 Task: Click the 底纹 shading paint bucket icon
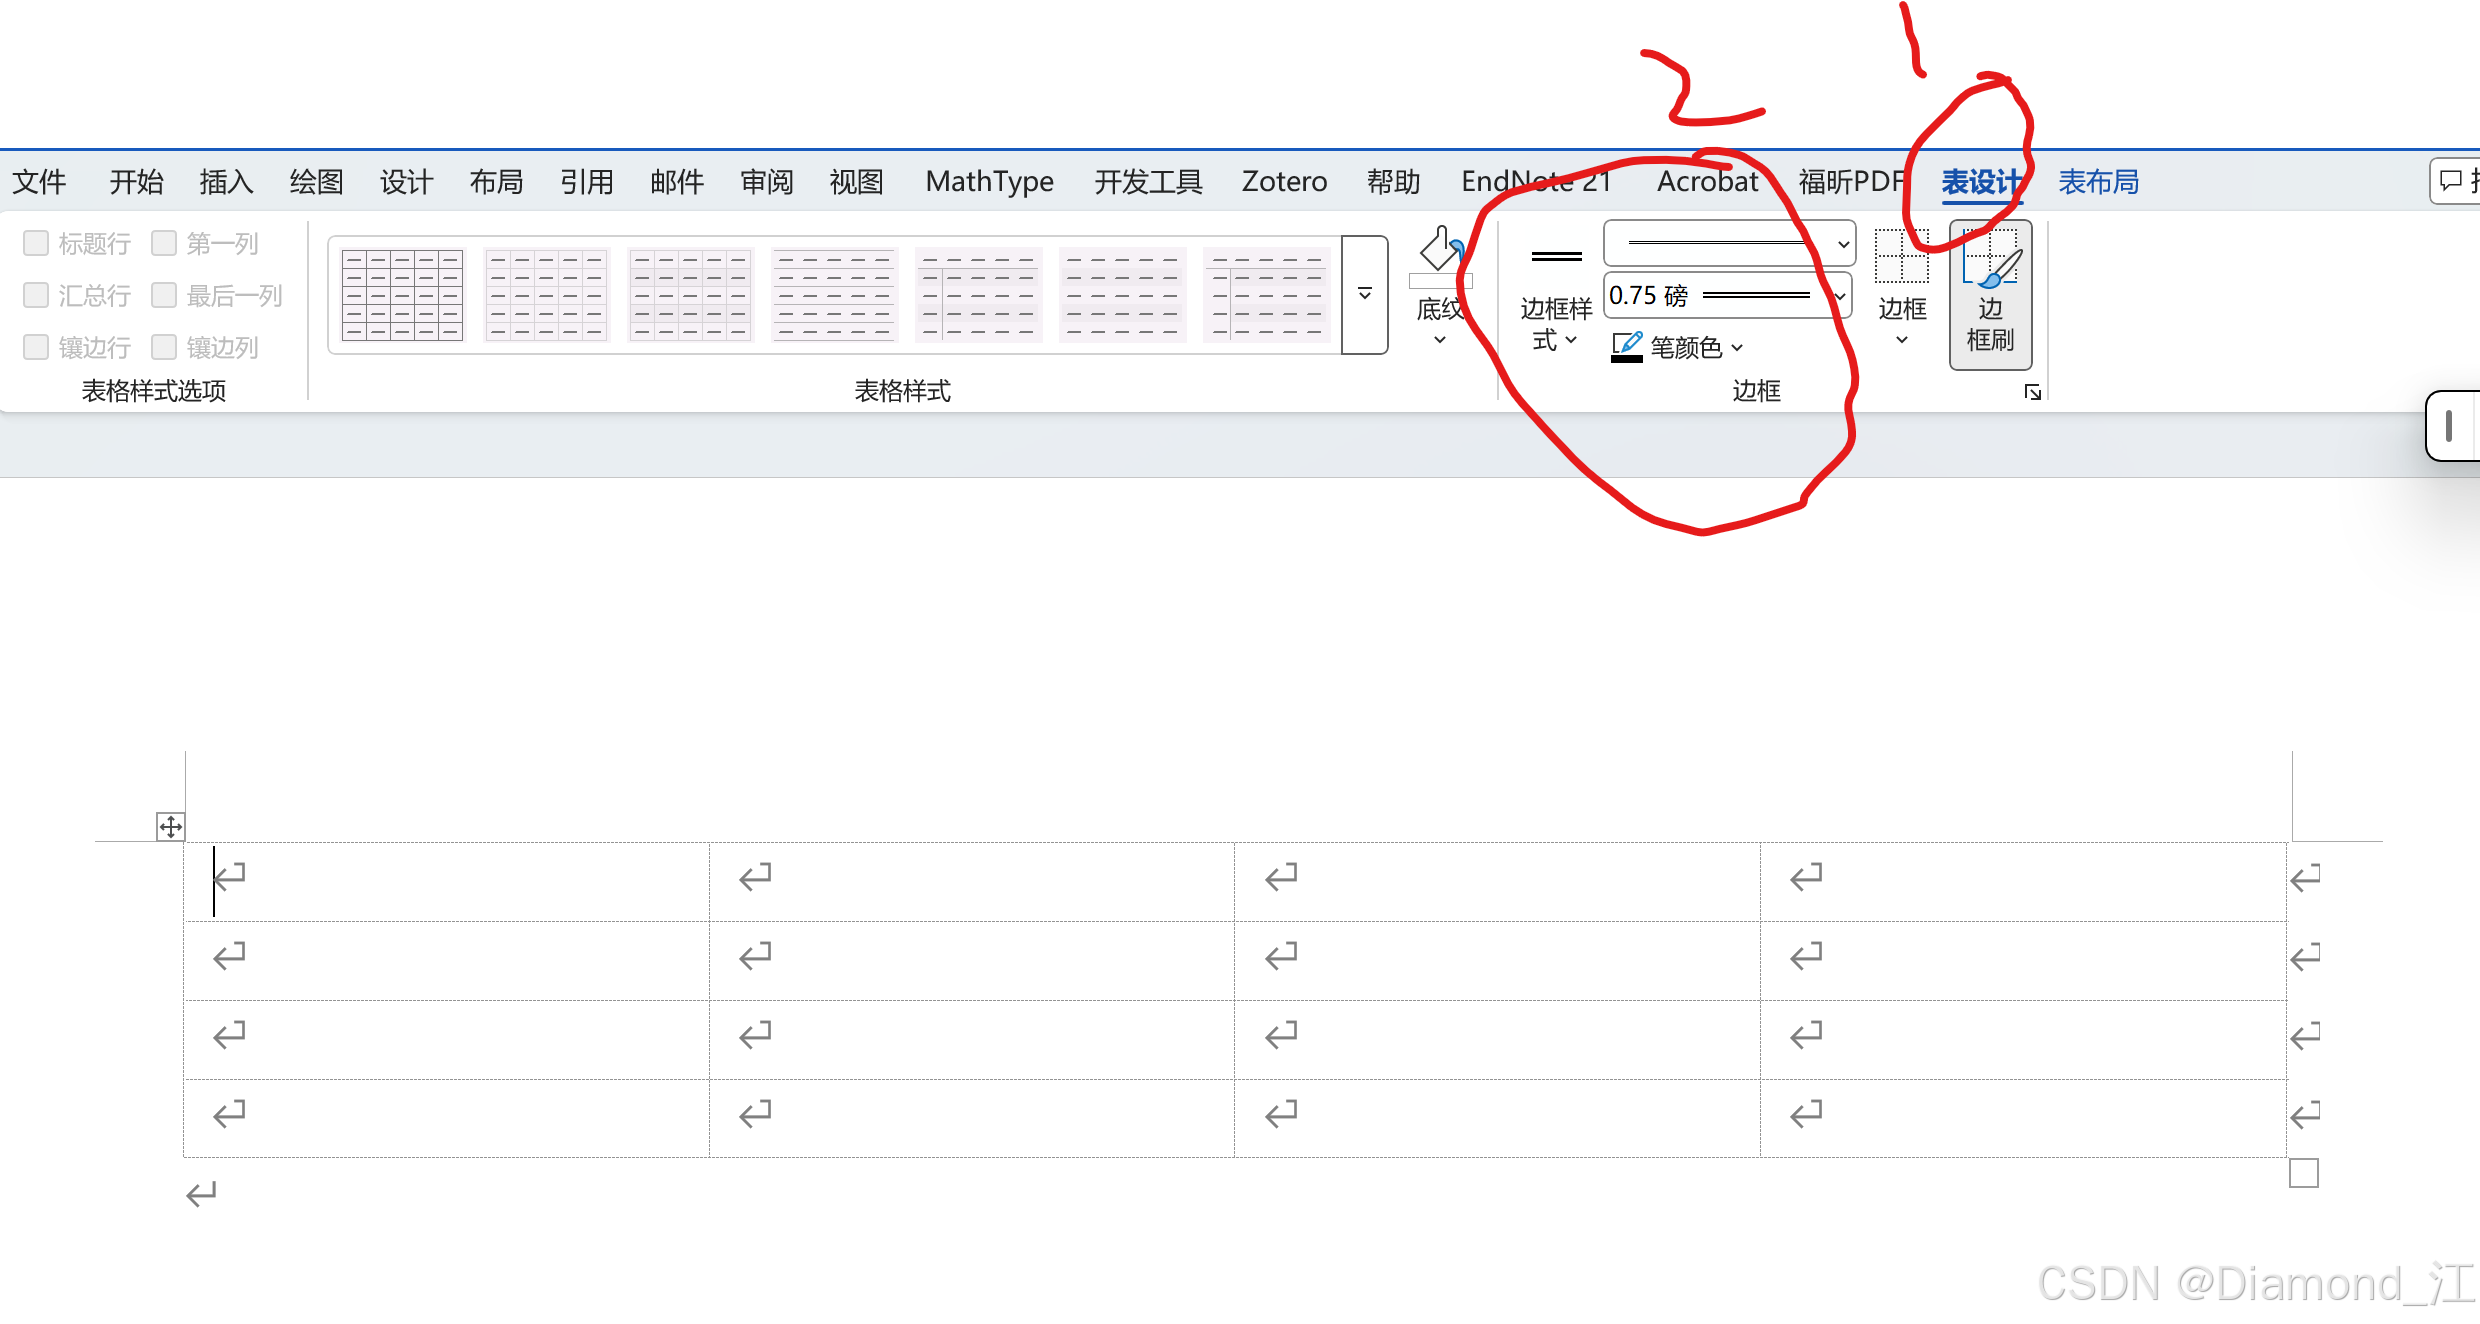point(1440,252)
